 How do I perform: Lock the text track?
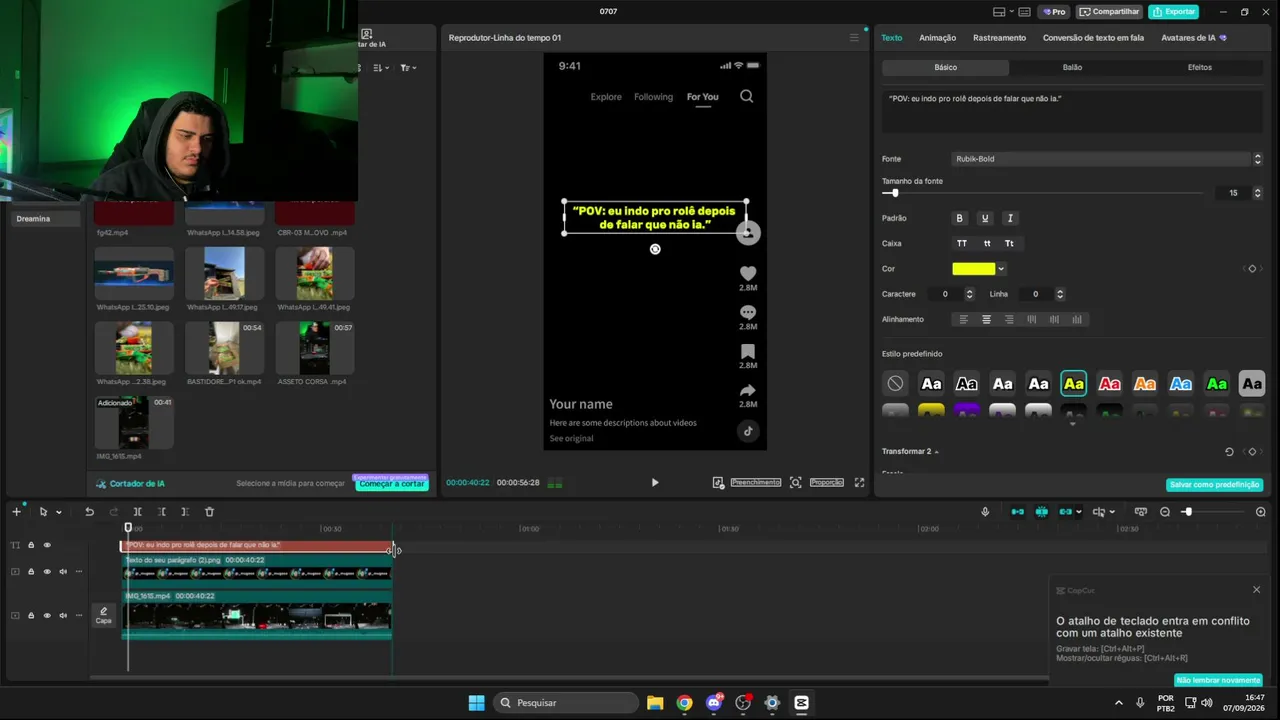tap(31, 545)
